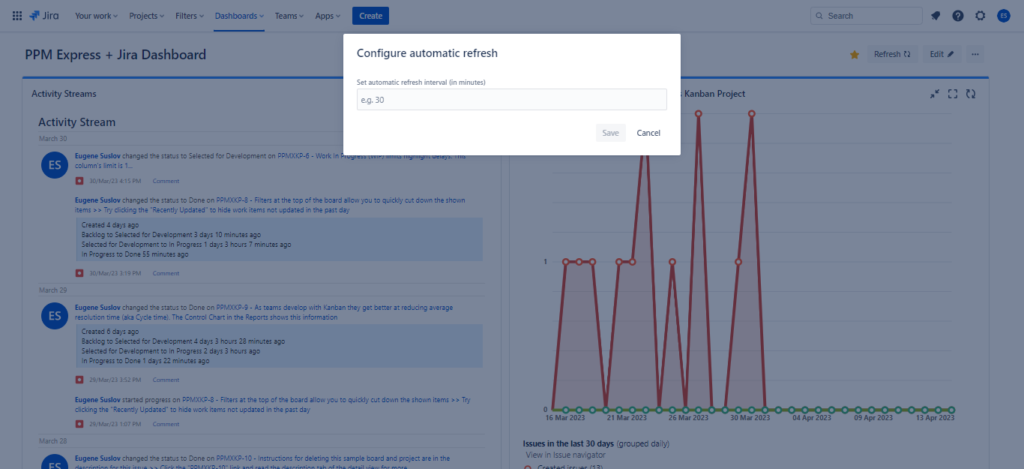The height and width of the screenshot is (469, 1024).
Task: Click the star favorite icon for dashboard
Action: point(854,55)
